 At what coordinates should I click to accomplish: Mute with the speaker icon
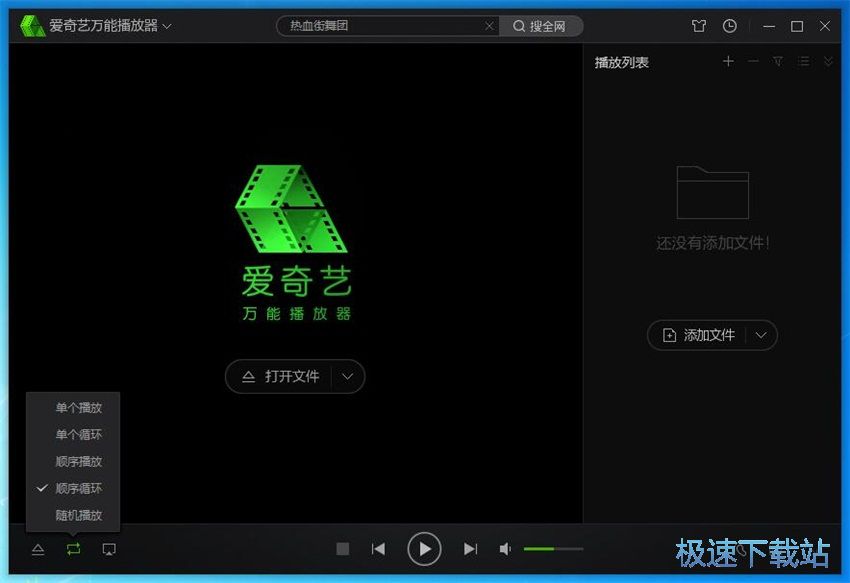tap(505, 549)
